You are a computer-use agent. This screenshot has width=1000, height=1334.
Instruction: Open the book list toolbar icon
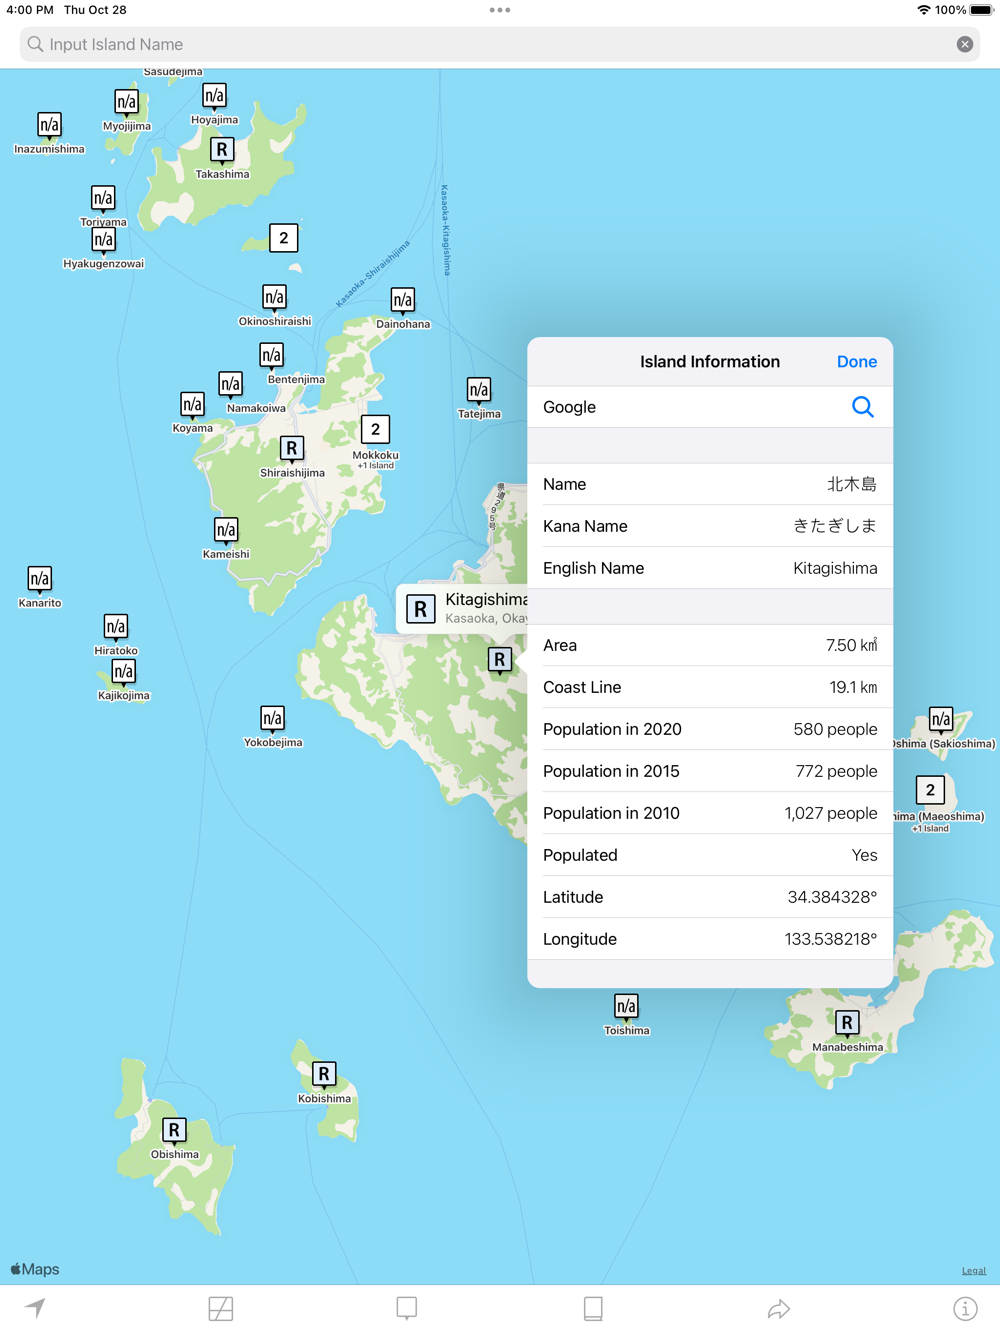[x=593, y=1308]
